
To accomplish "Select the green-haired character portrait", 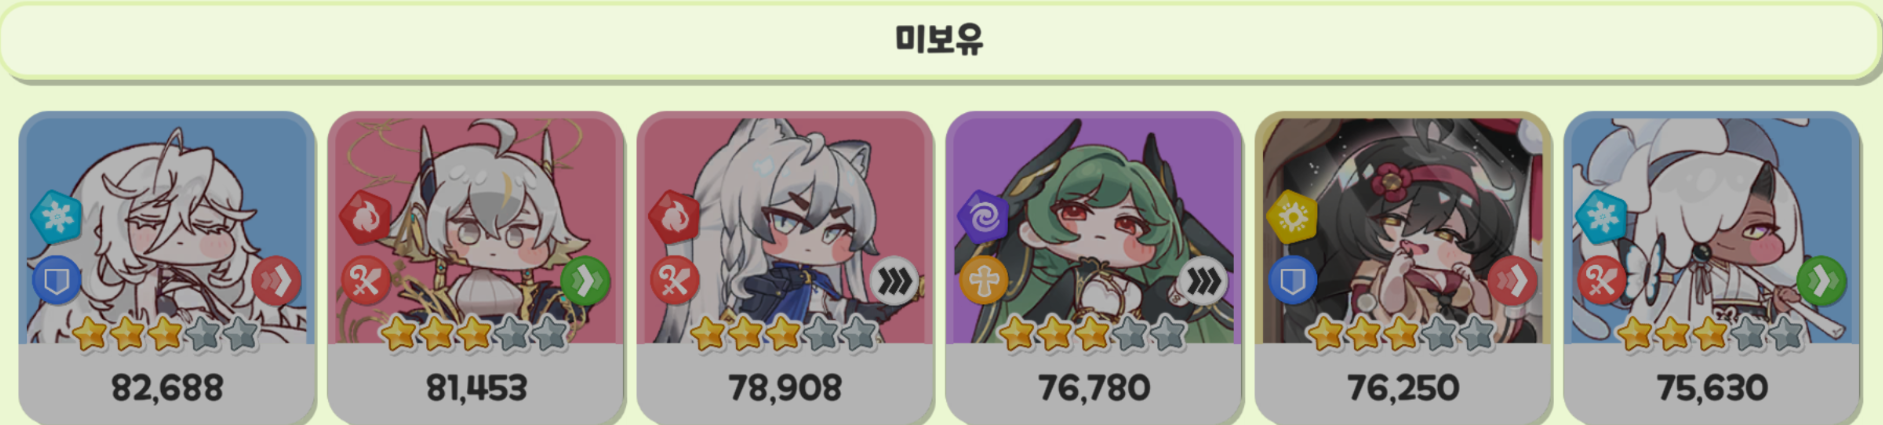I will point(1094,228).
